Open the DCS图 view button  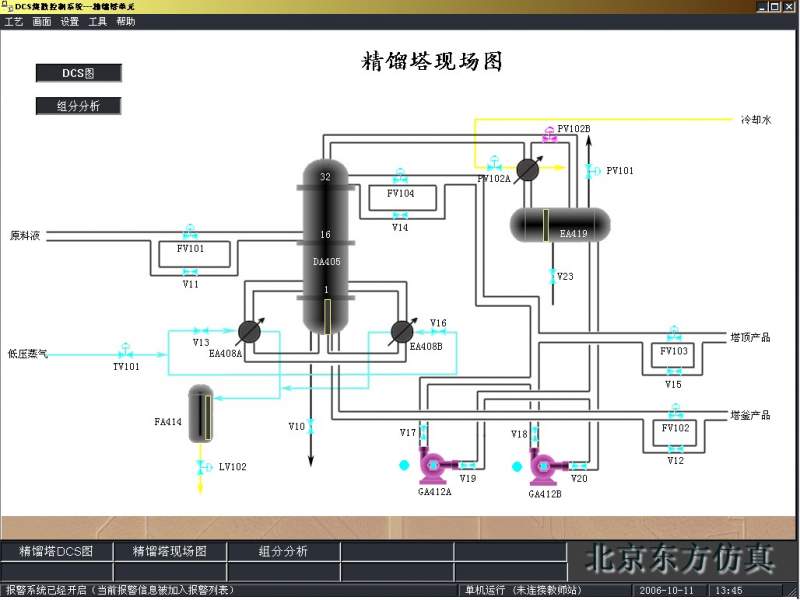pyautogui.click(x=79, y=73)
